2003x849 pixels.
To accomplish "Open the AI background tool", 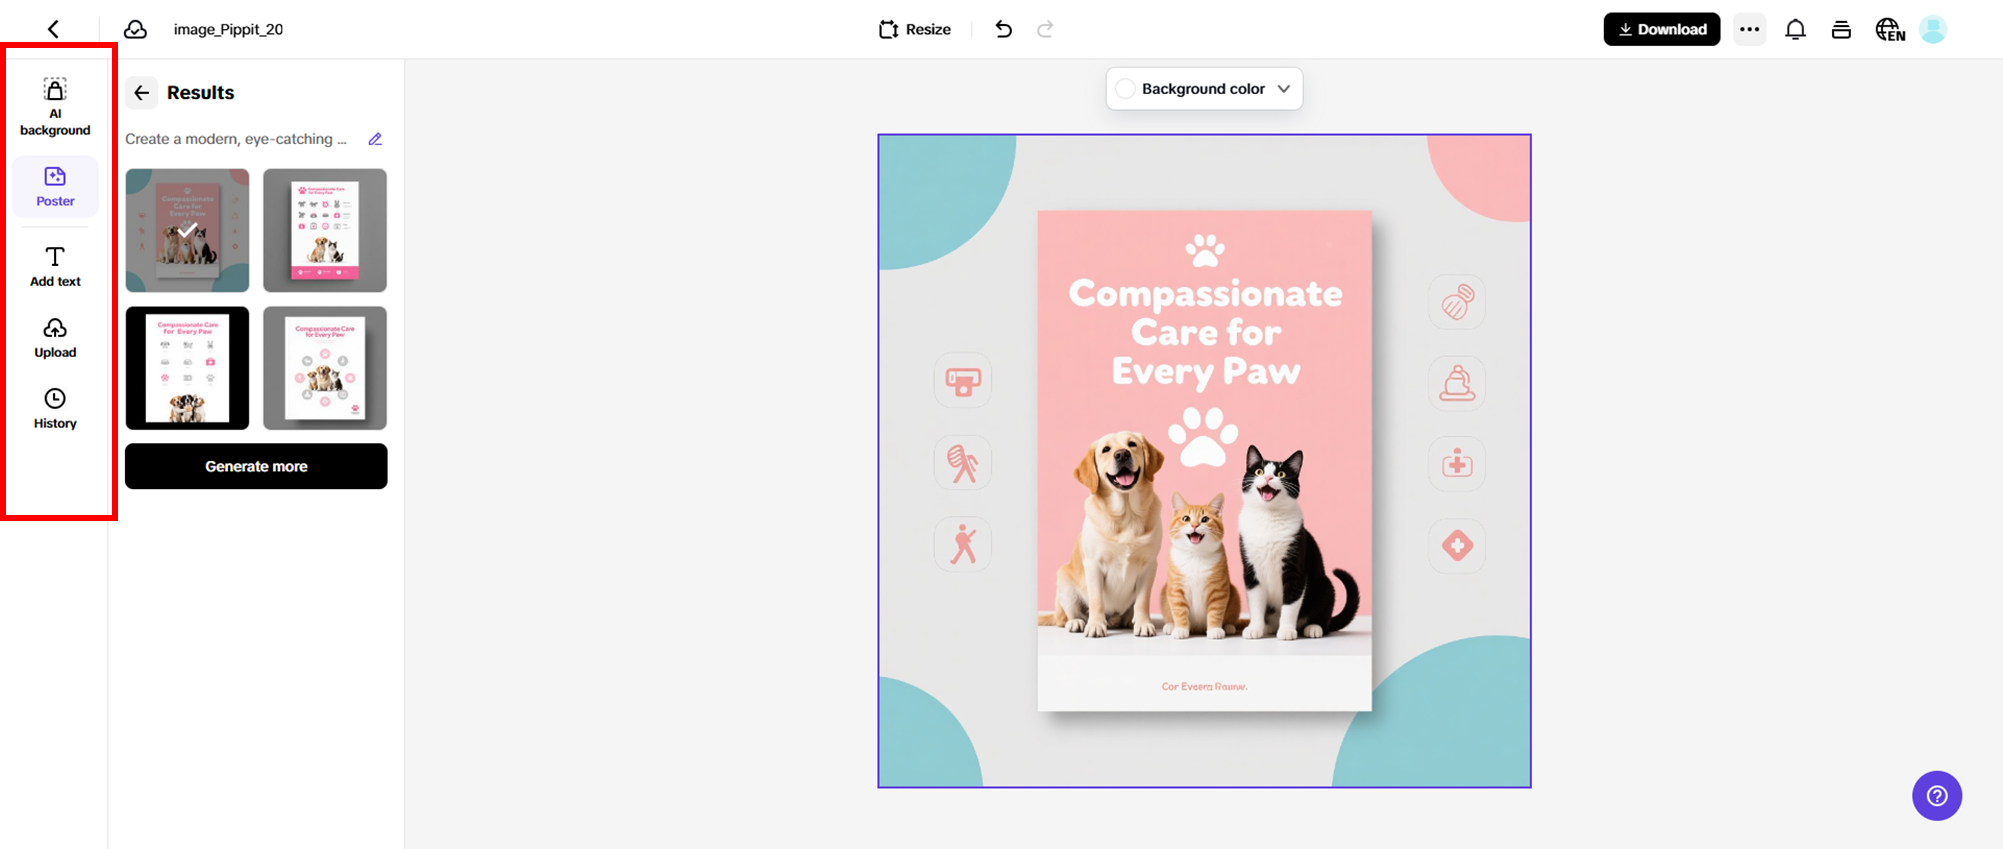I will 55,106.
